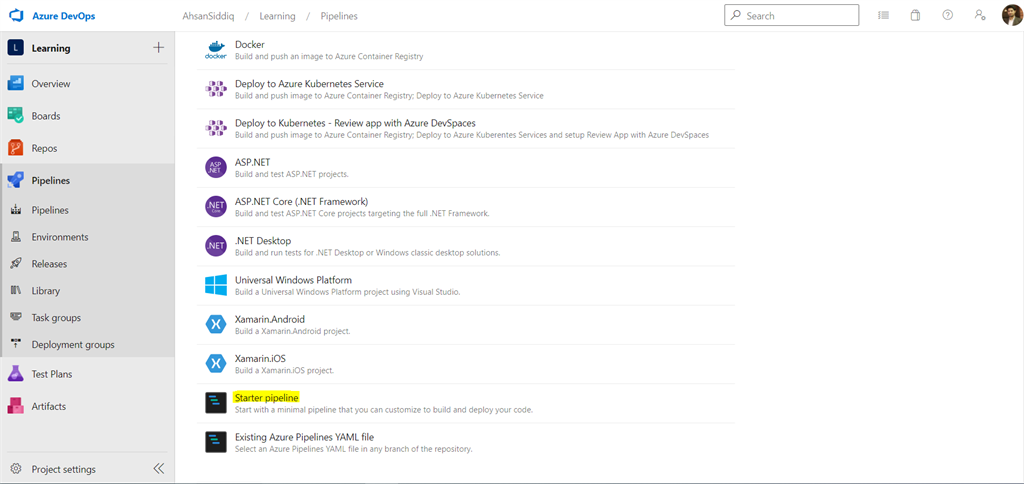This screenshot has height=484, width=1024.
Task: Click the Project settings gear icon
Action: [16, 469]
